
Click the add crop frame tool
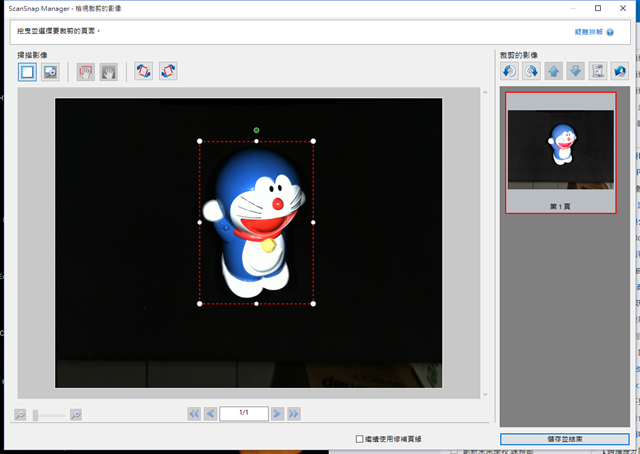[x=50, y=72]
